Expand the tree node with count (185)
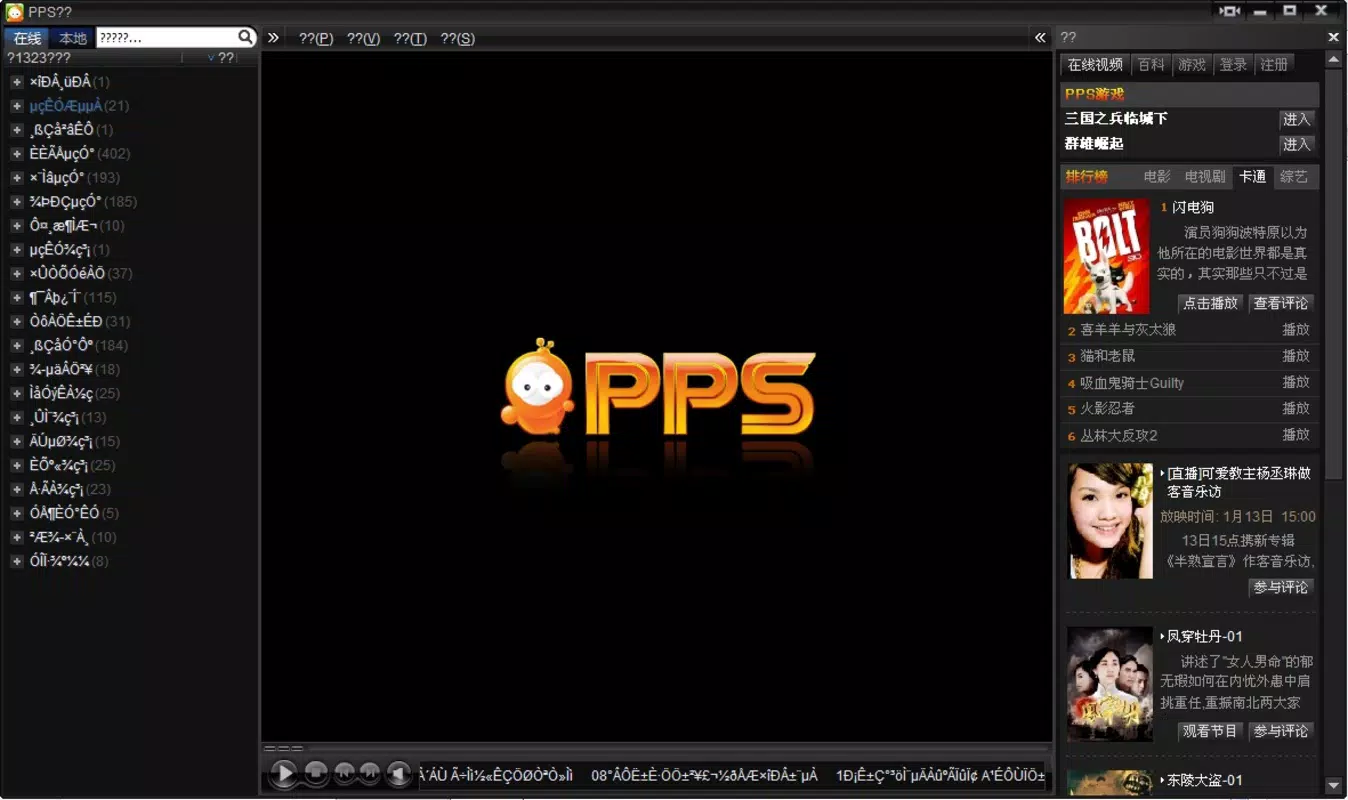 (x=17, y=202)
